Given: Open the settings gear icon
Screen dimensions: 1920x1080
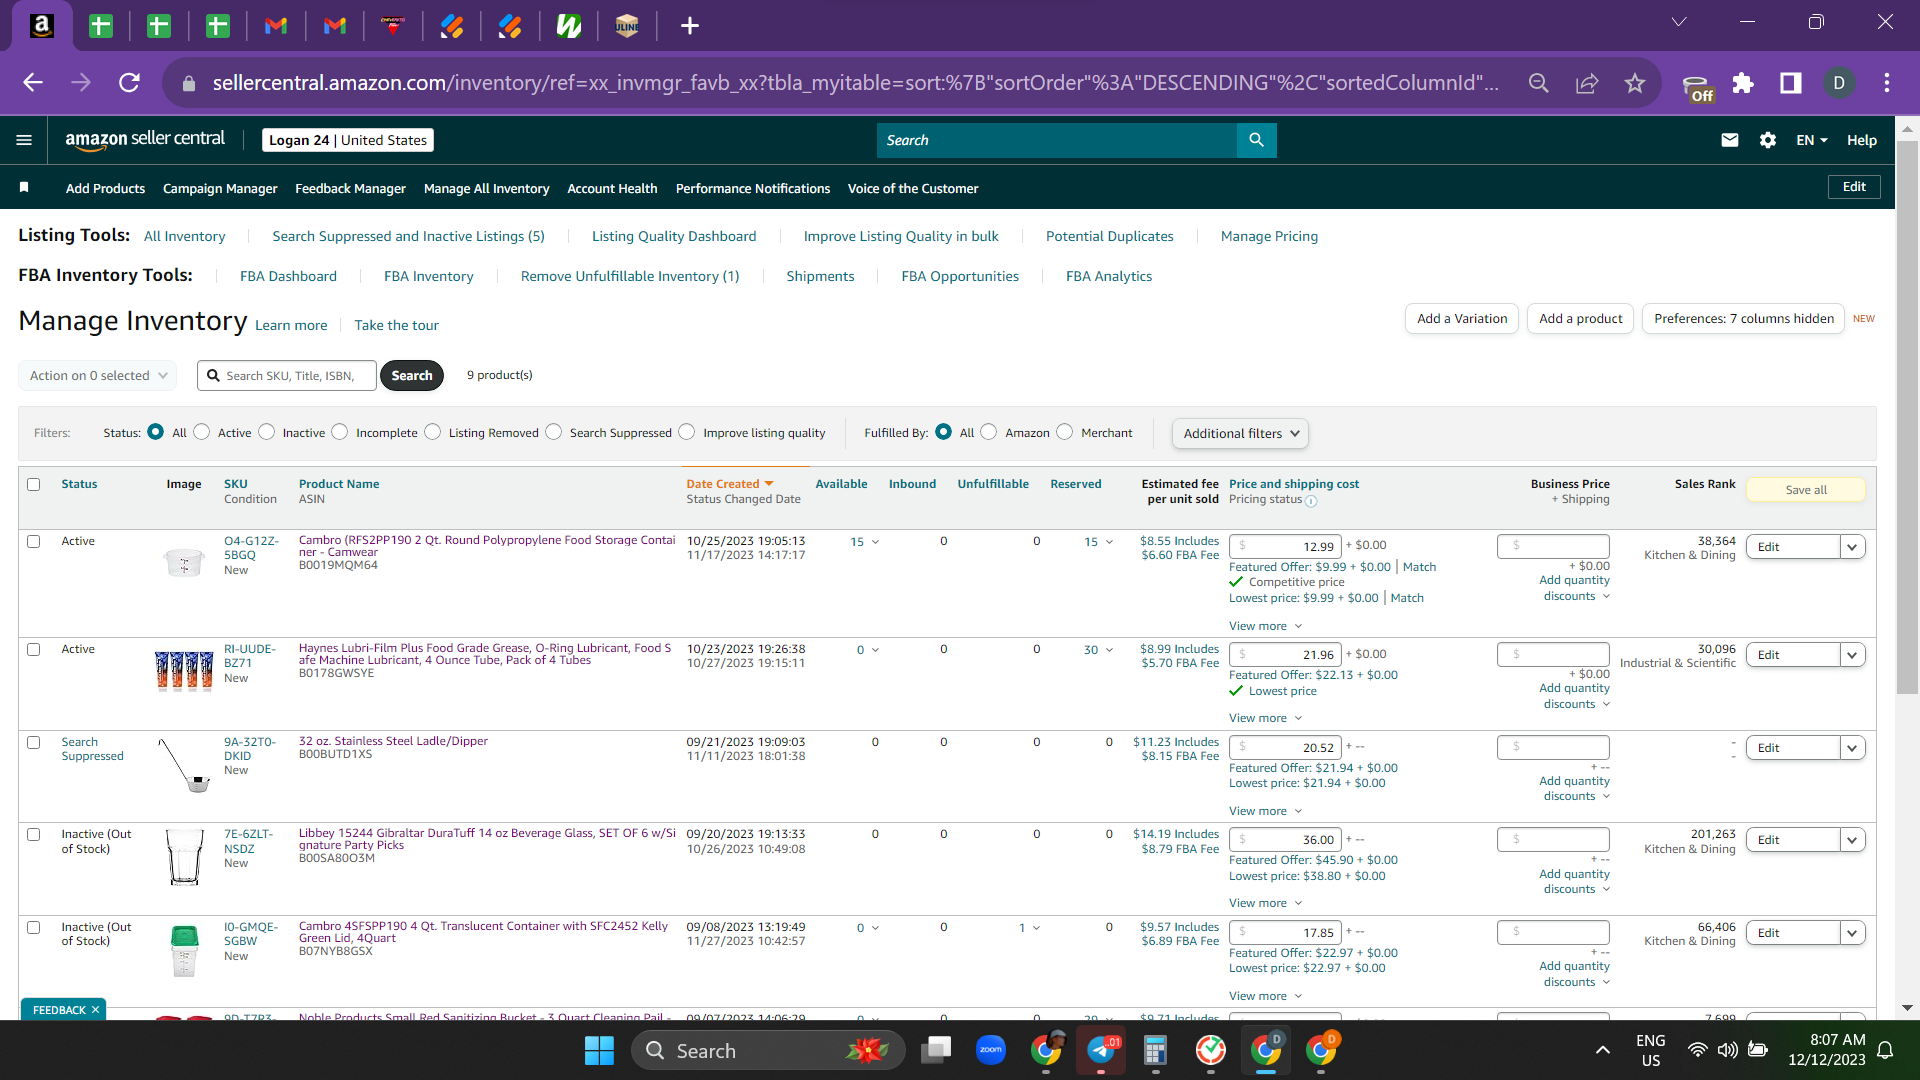Looking at the screenshot, I should coord(1768,140).
